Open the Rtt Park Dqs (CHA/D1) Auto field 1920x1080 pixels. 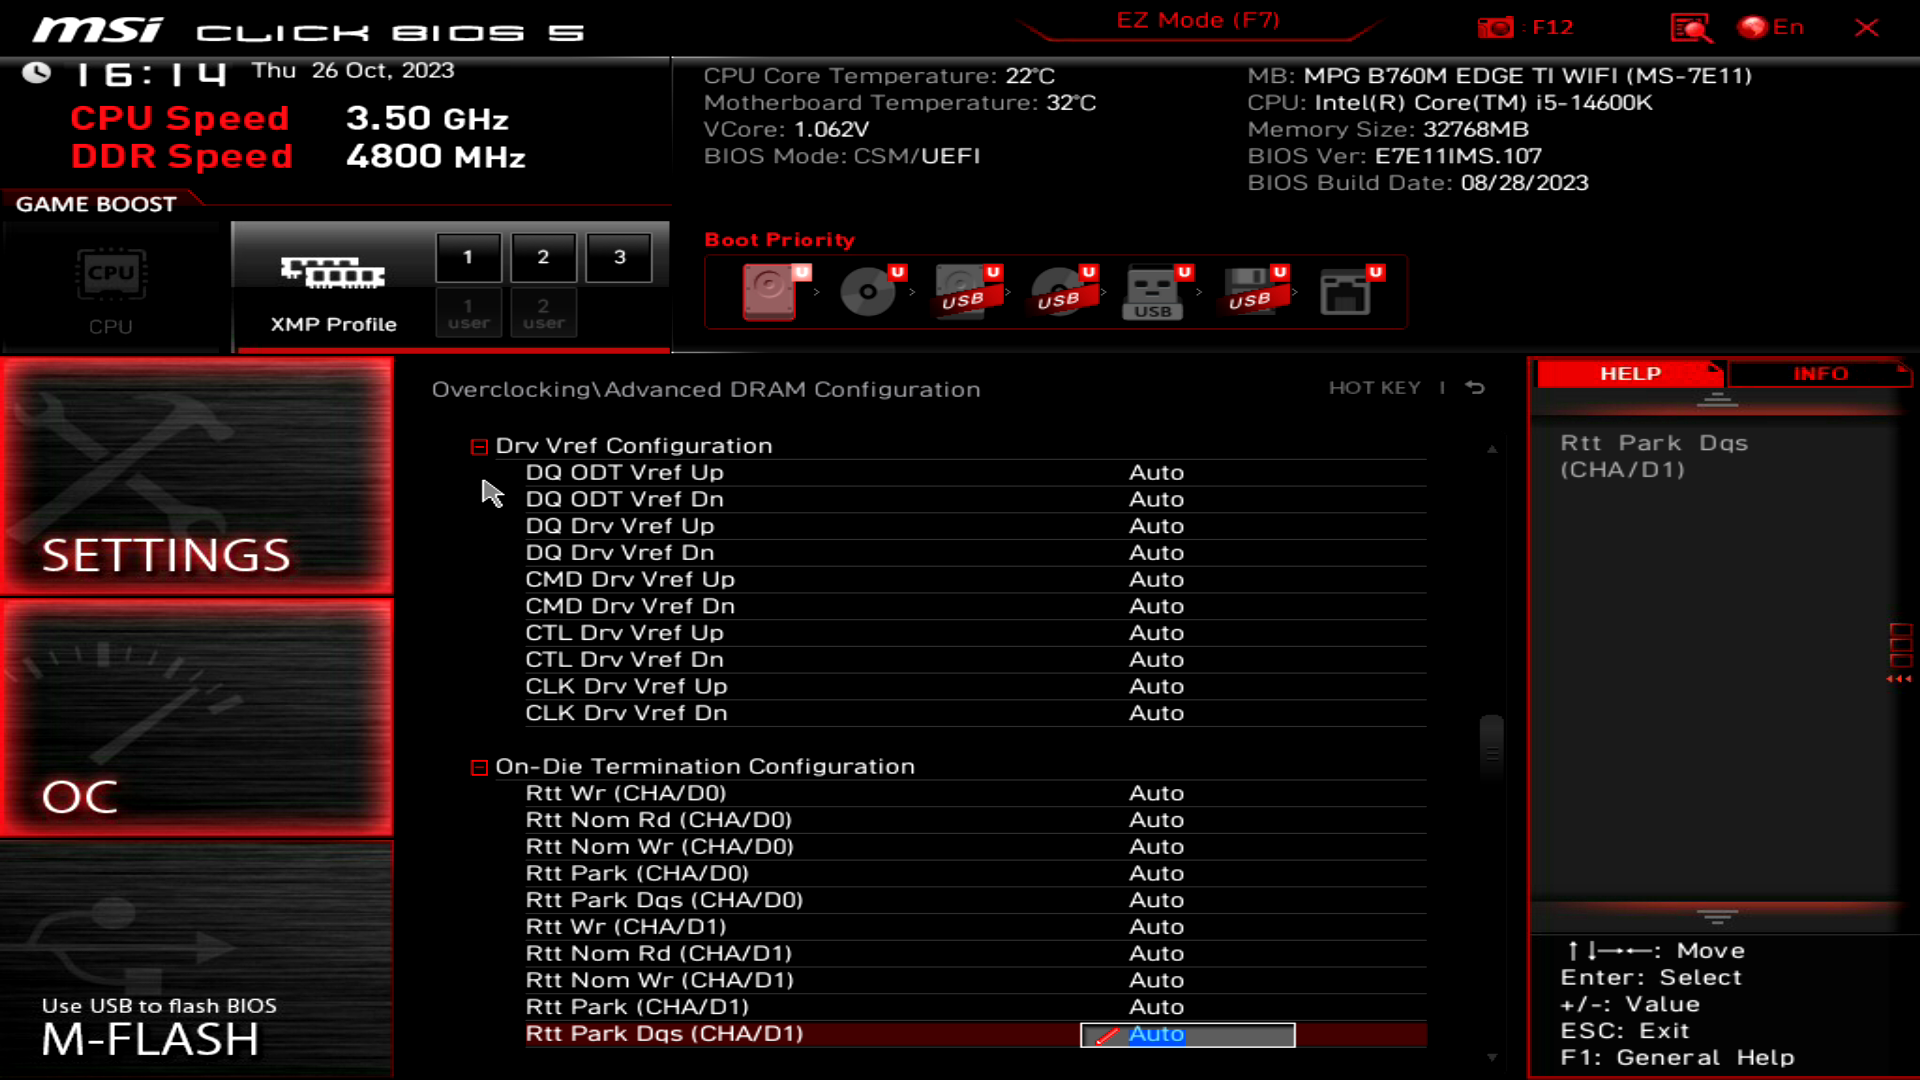click(1187, 1035)
